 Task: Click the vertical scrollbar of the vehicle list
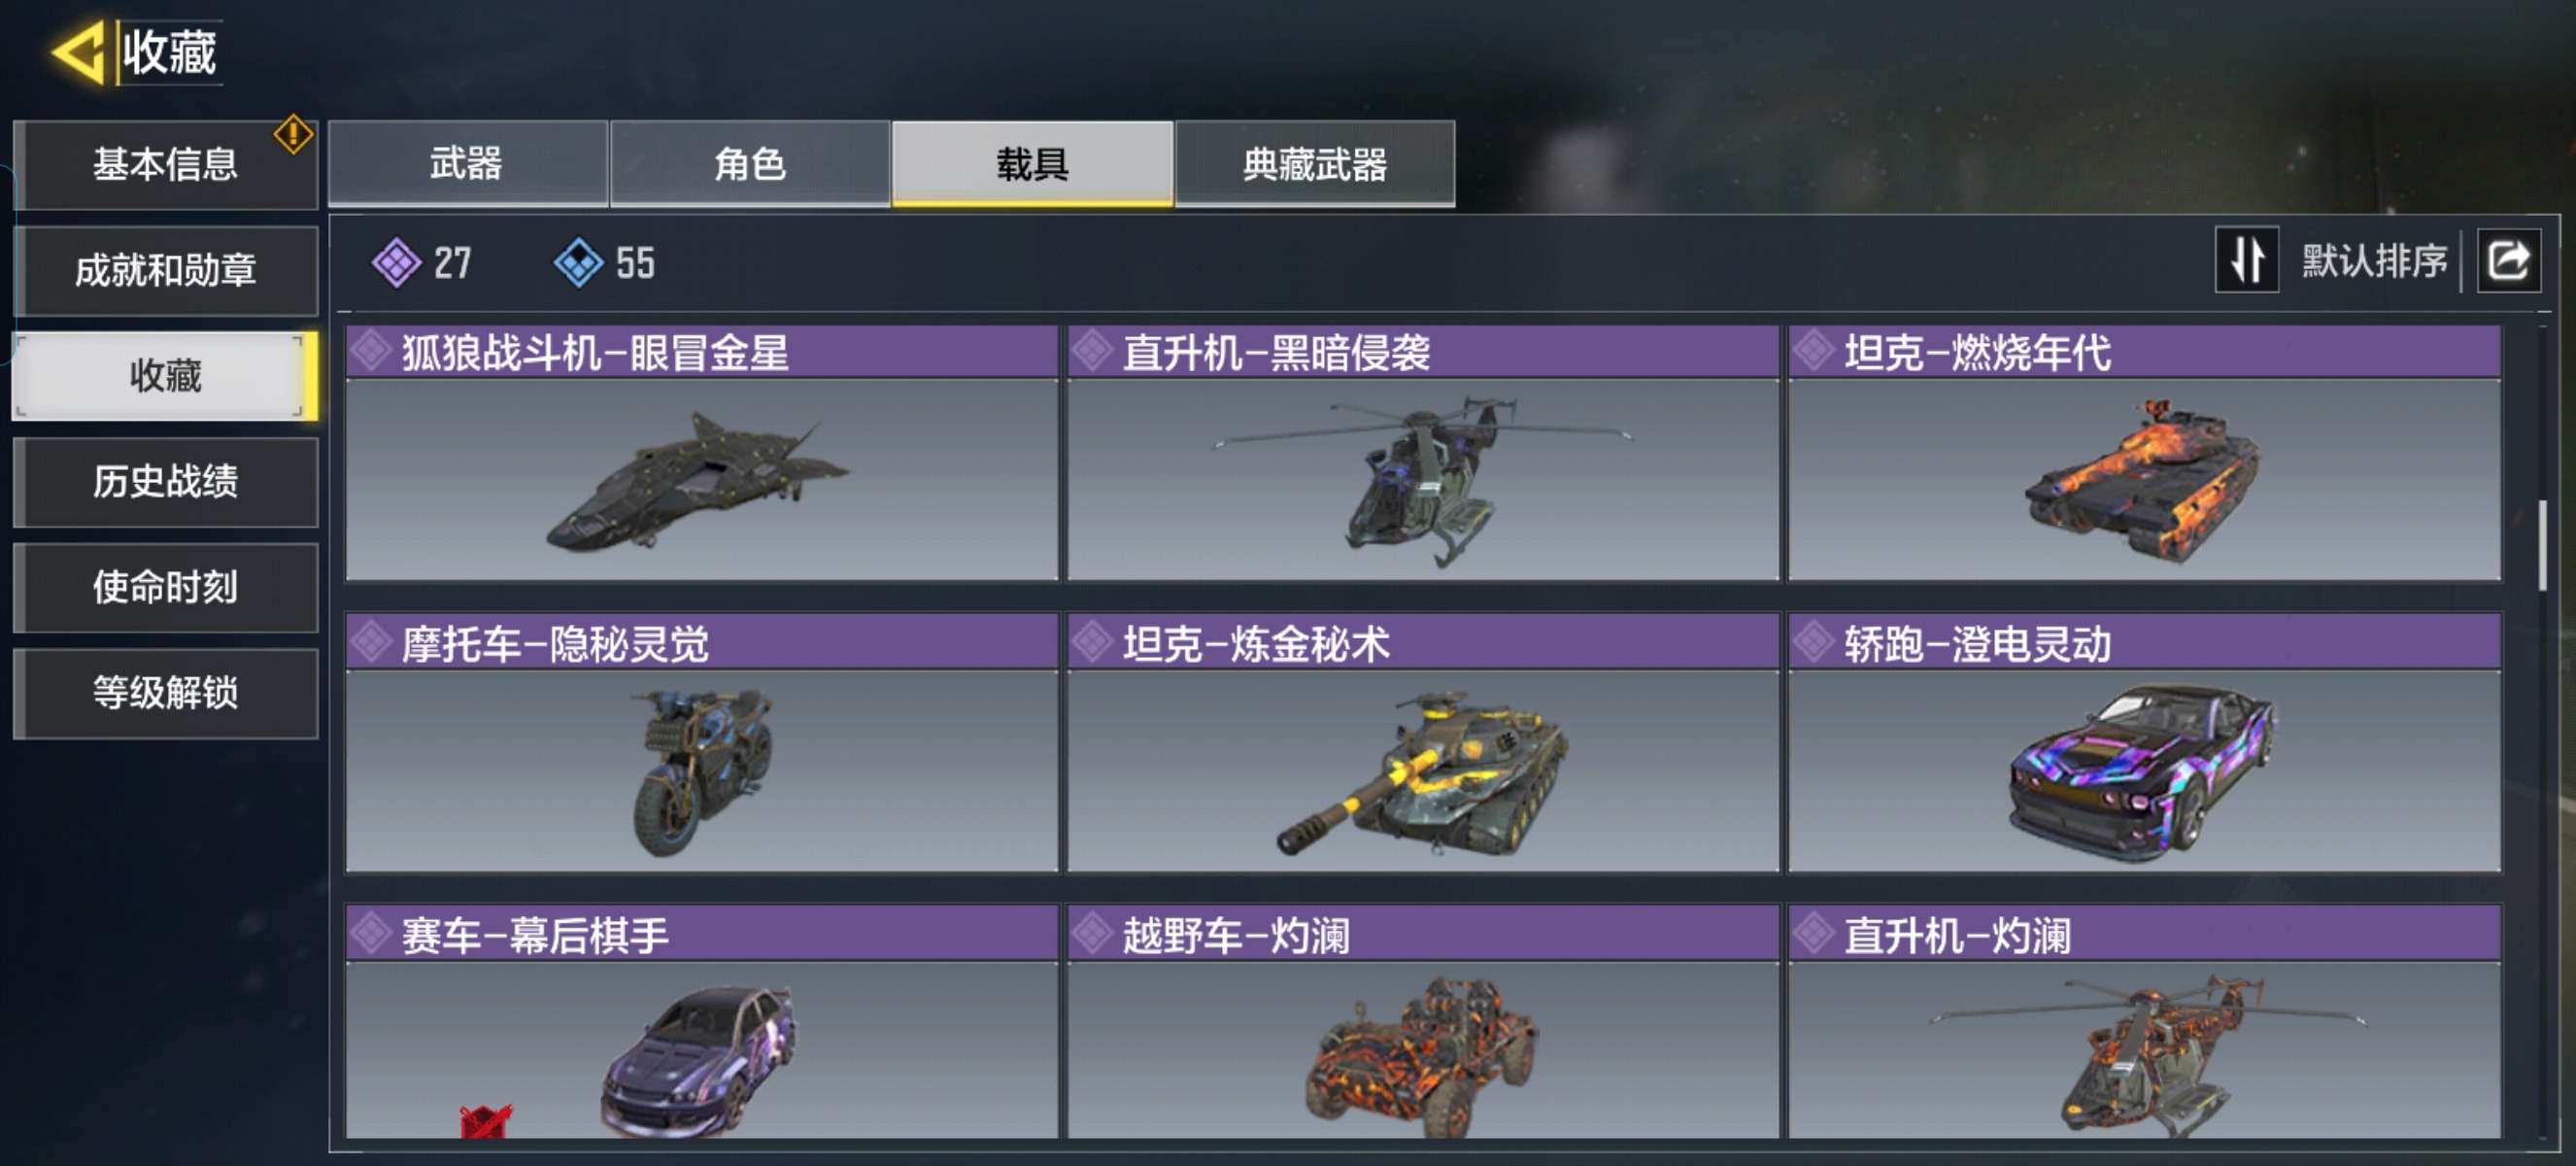tap(2542, 546)
